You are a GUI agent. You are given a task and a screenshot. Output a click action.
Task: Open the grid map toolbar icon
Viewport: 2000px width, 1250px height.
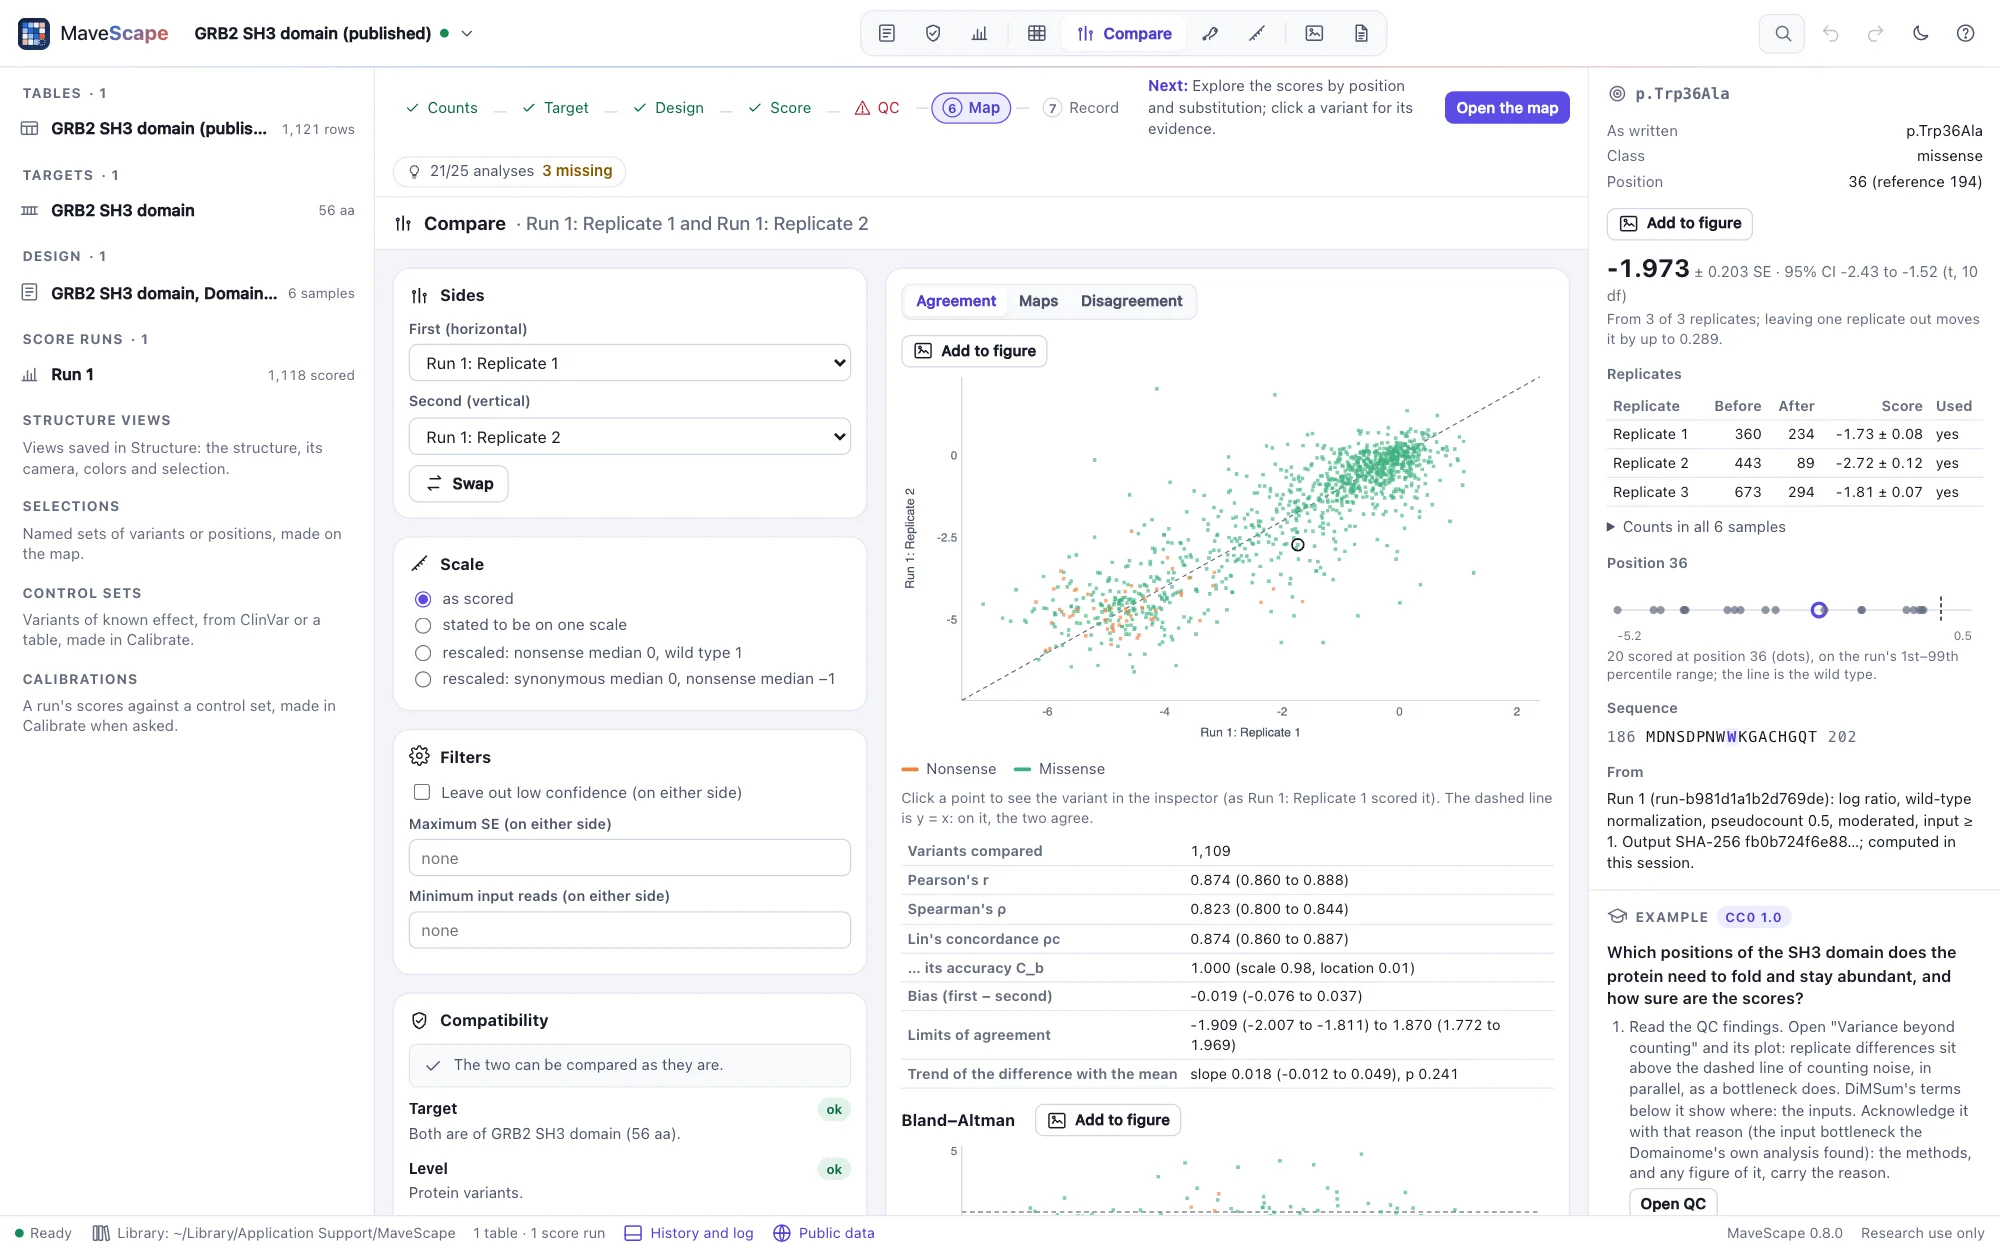pyautogui.click(x=1037, y=33)
